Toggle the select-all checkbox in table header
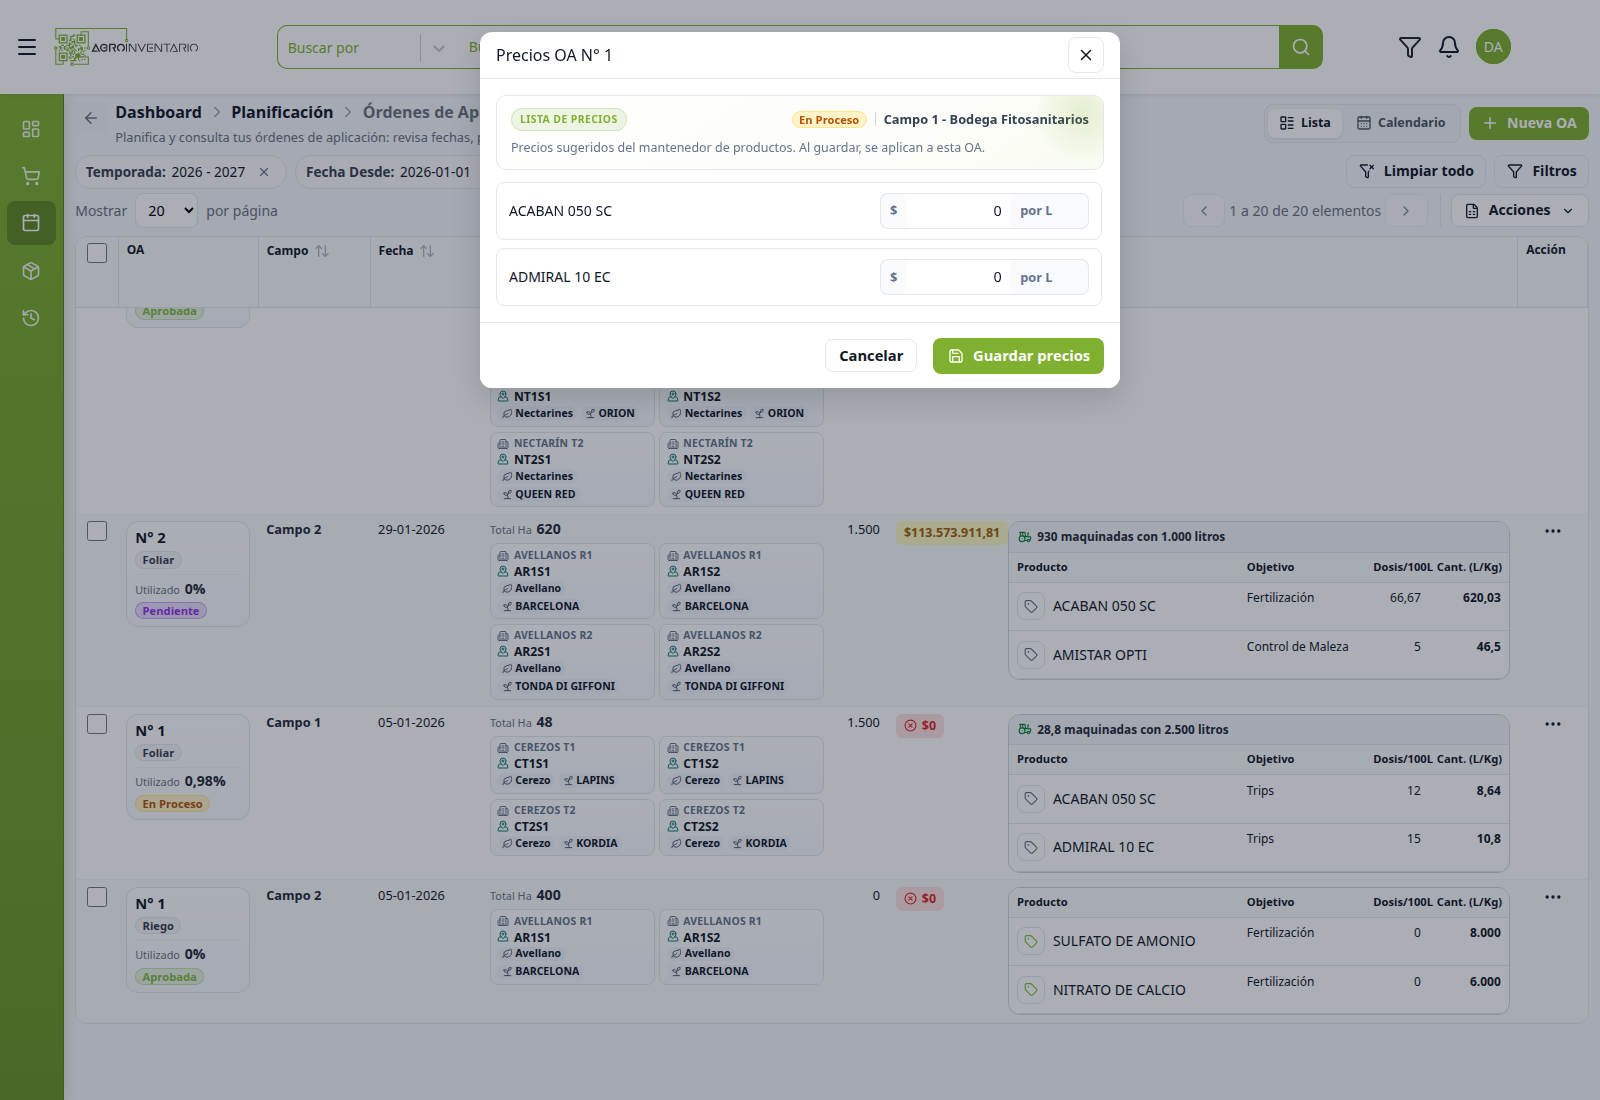The width and height of the screenshot is (1600, 1100). [x=97, y=253]
